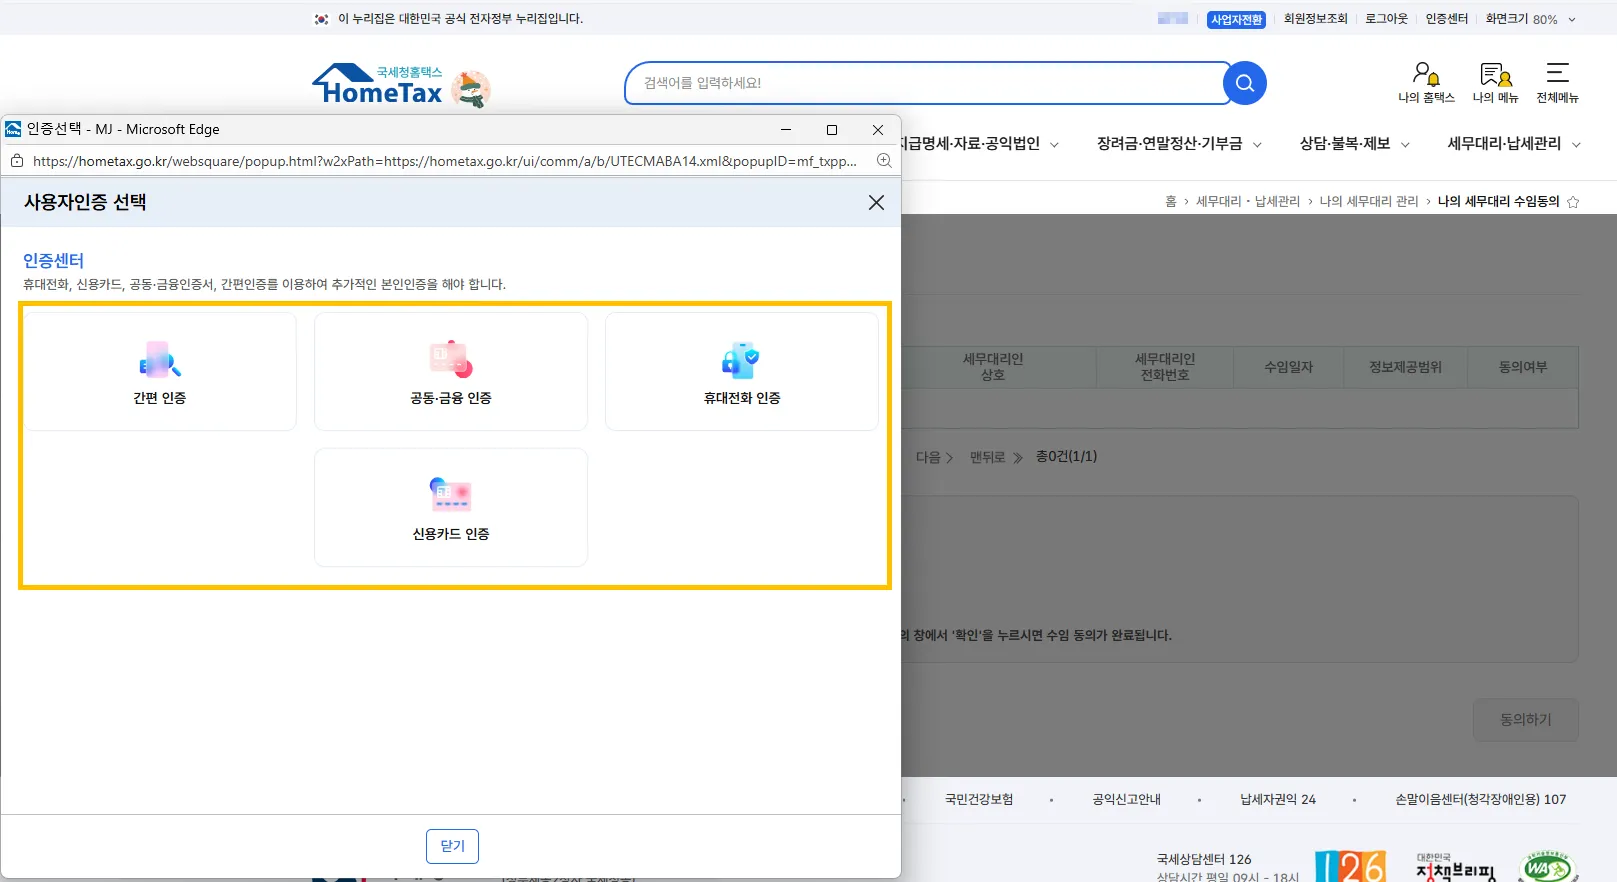The image size is (1617, 882).
Task: Open 나의 메뉴 icon
Action: tap(1495, 82)
